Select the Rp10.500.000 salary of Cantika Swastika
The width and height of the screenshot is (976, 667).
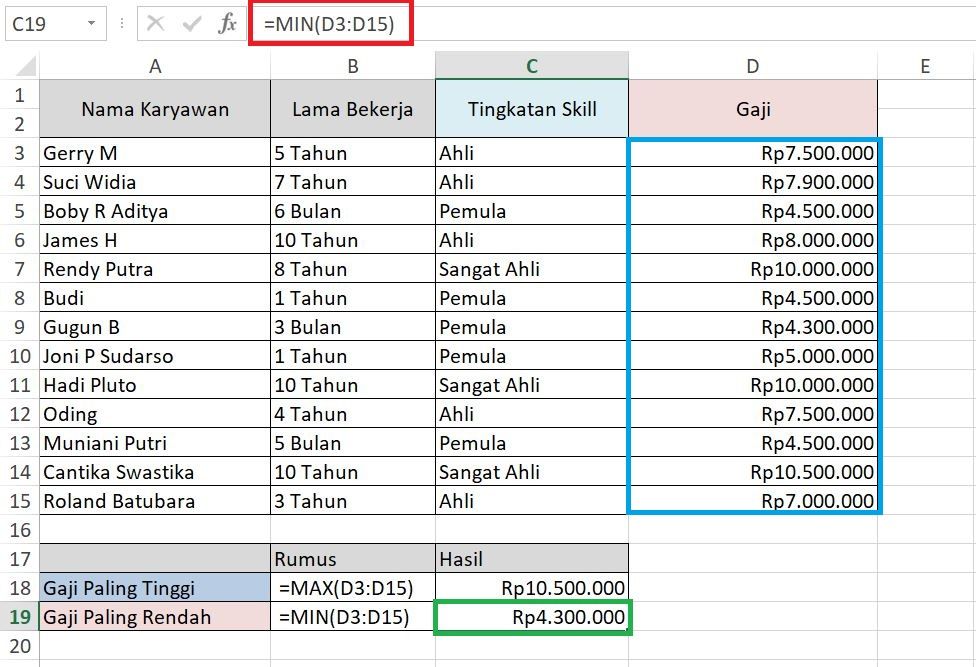[753, 471]
